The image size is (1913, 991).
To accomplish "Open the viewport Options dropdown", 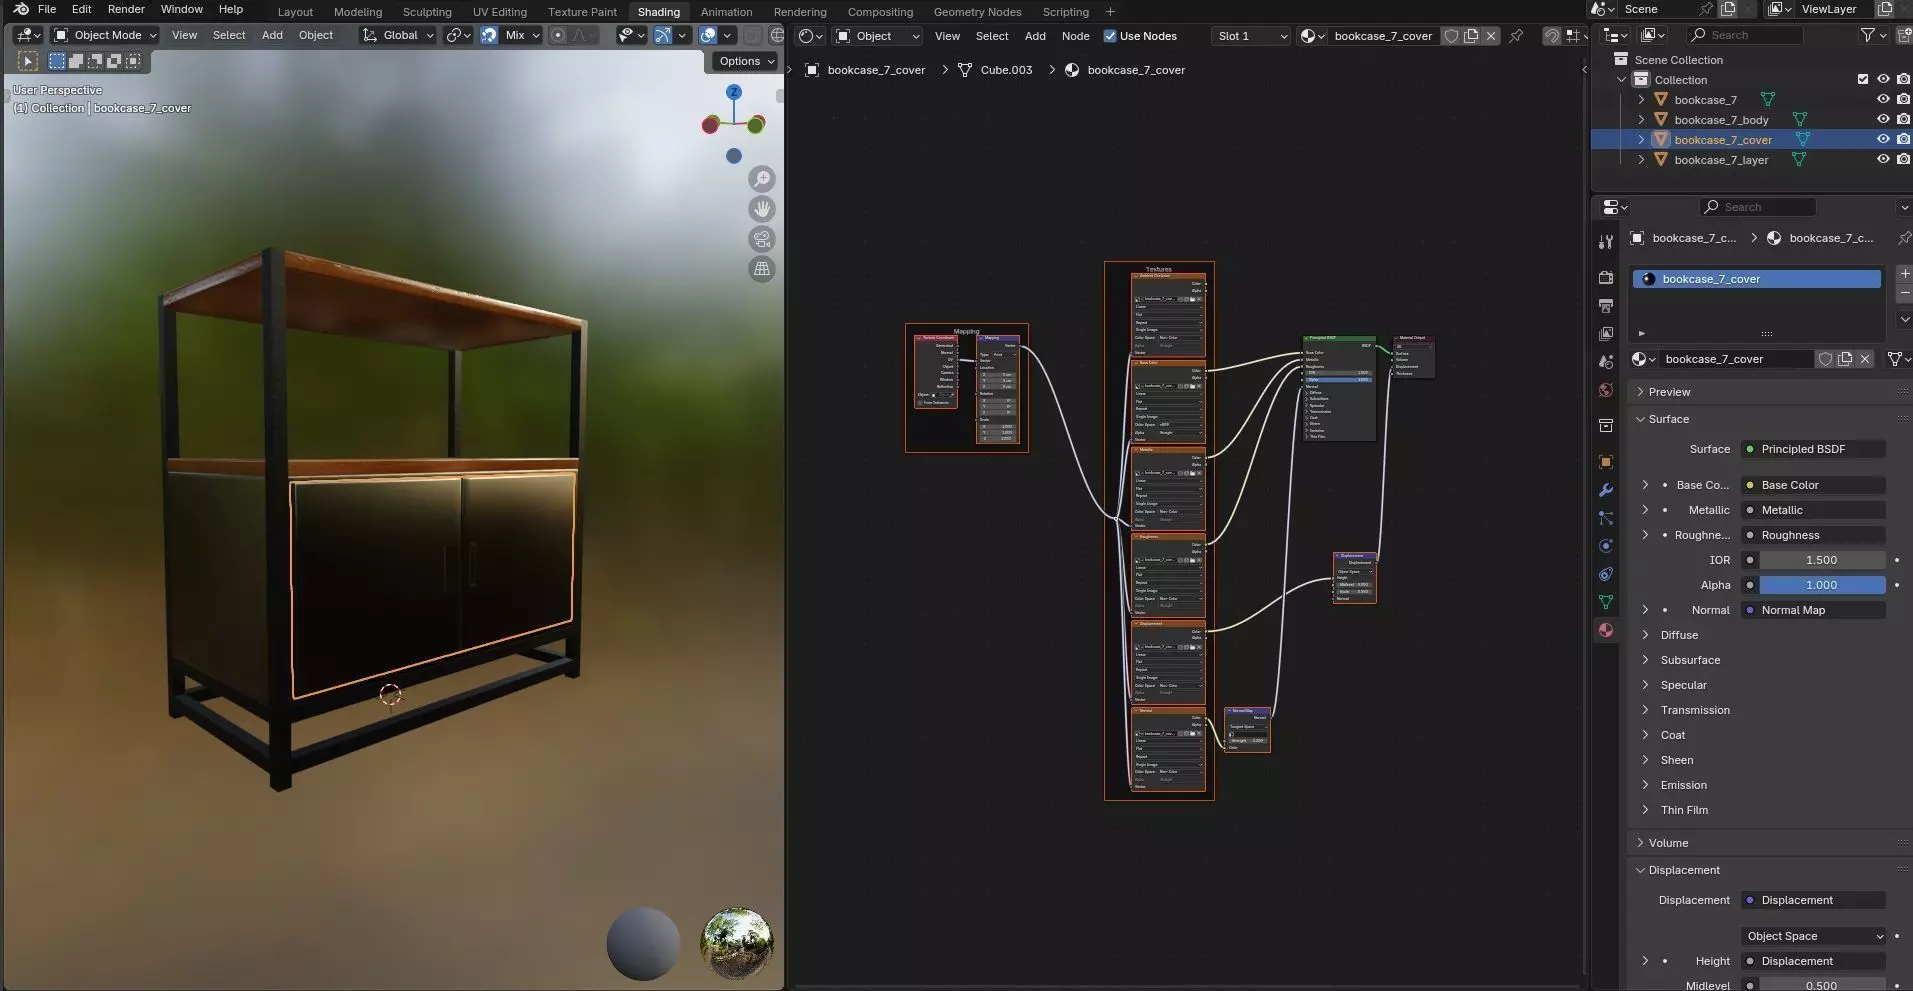I will point(746,61).
